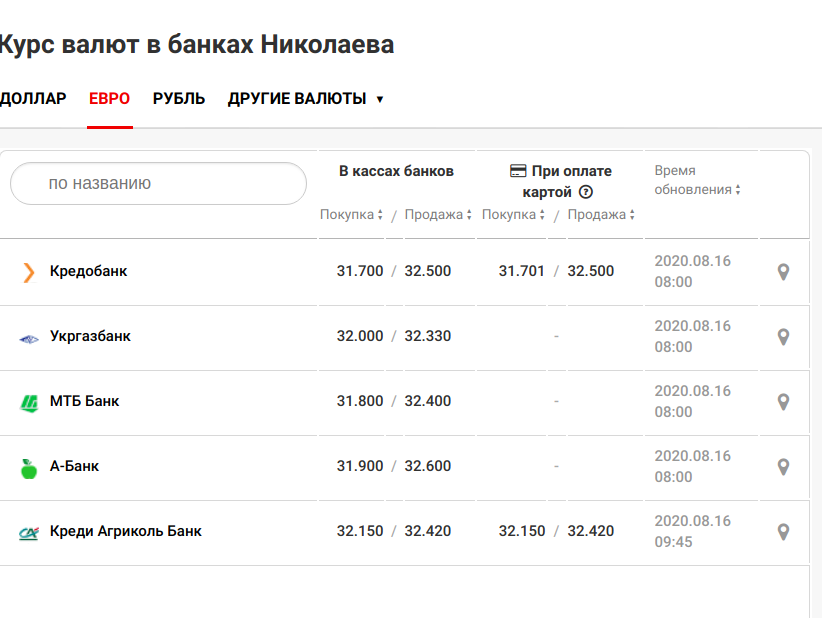Screen dimensions: 822x618
Task: Open the Кредобанк bank link
Action: (x=89, y=271)
